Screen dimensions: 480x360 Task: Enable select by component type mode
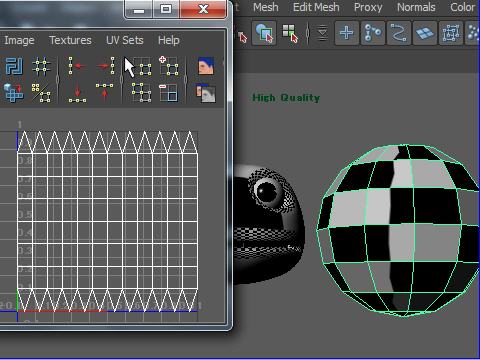click(x=290, y=33)
